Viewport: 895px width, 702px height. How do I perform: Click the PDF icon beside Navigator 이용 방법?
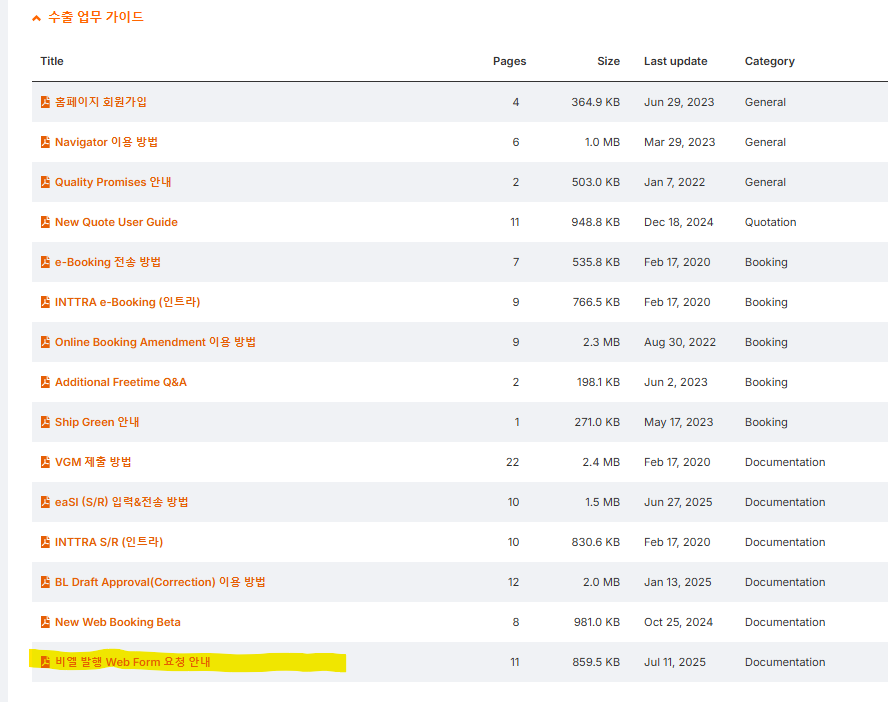(x=45, y=141)
